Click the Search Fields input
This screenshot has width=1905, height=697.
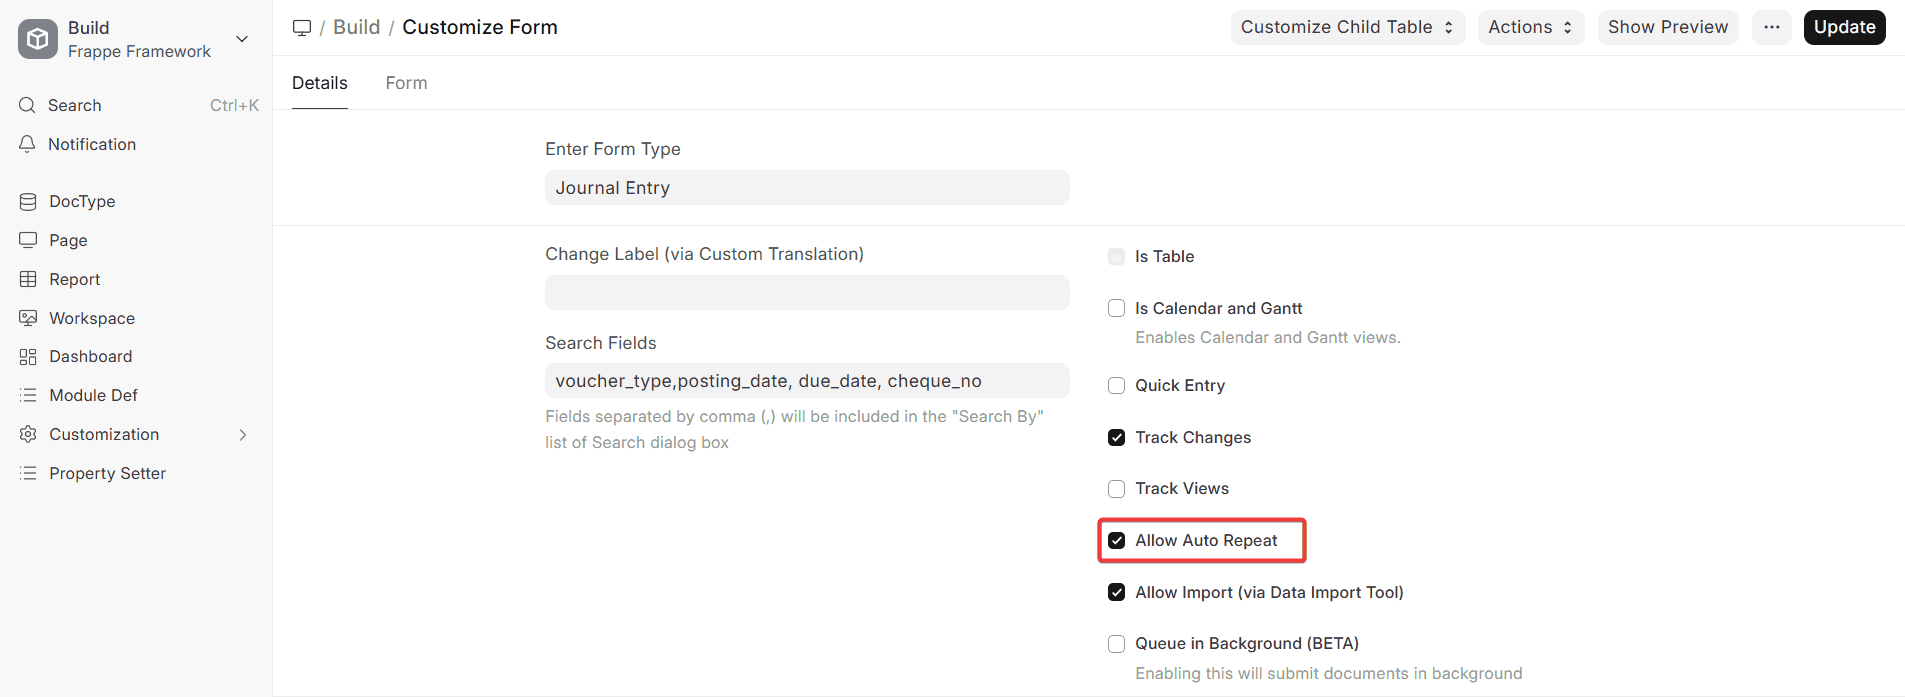click(x=807, y=381)
